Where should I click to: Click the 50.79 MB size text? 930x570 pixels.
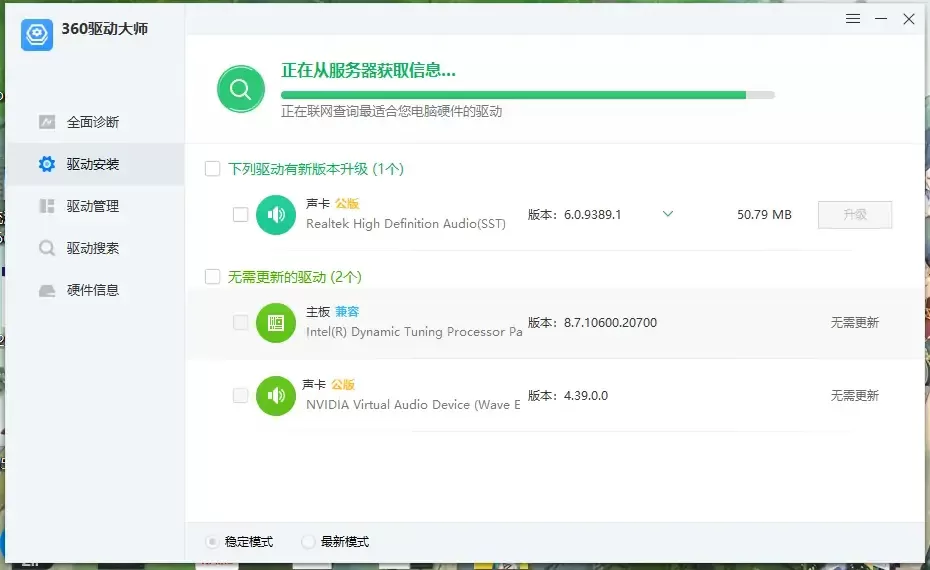[765, 215]
